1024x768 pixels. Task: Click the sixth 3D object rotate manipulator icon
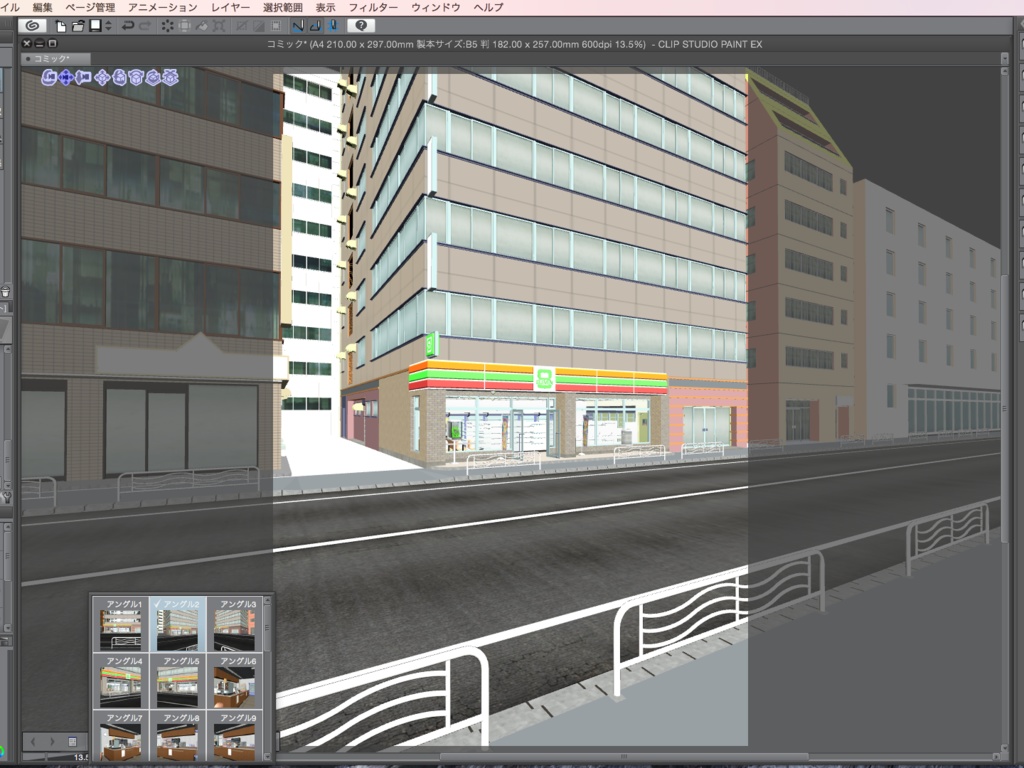(x=136, y=78)
